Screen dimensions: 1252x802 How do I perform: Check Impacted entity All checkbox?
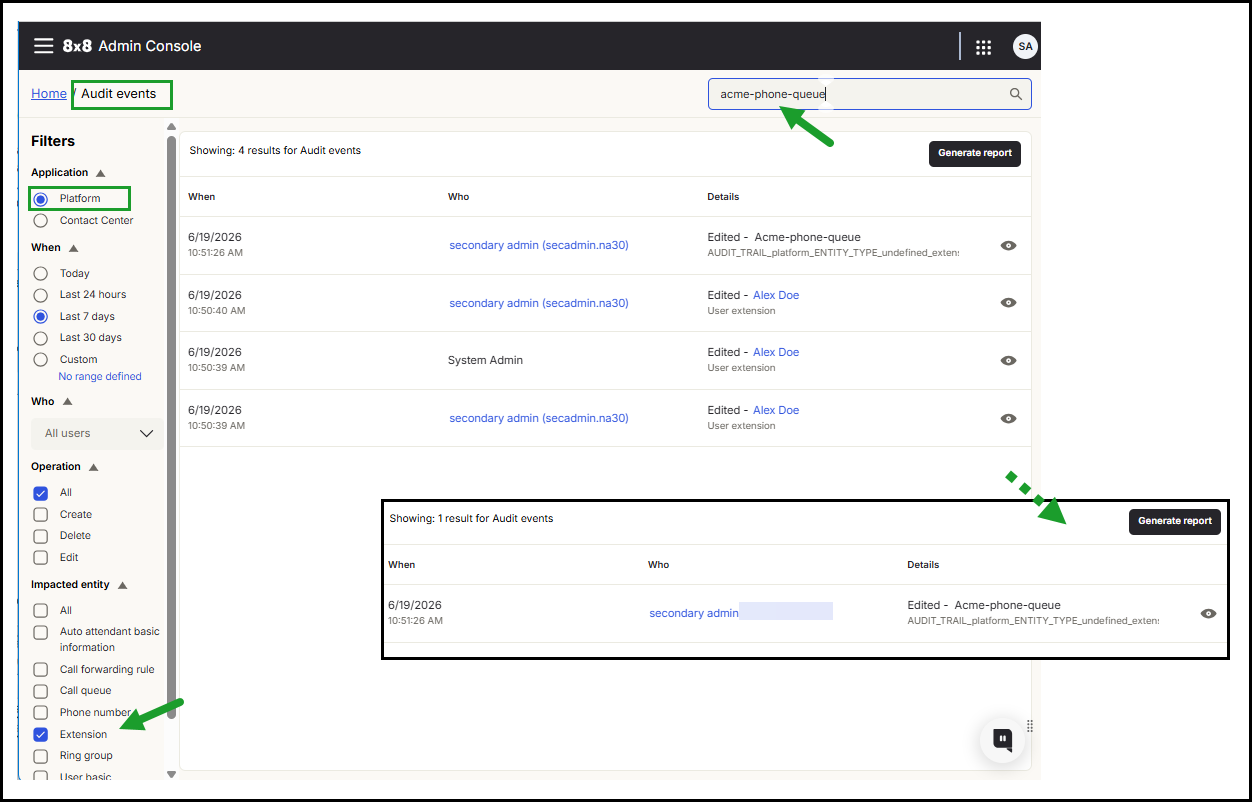41,610
